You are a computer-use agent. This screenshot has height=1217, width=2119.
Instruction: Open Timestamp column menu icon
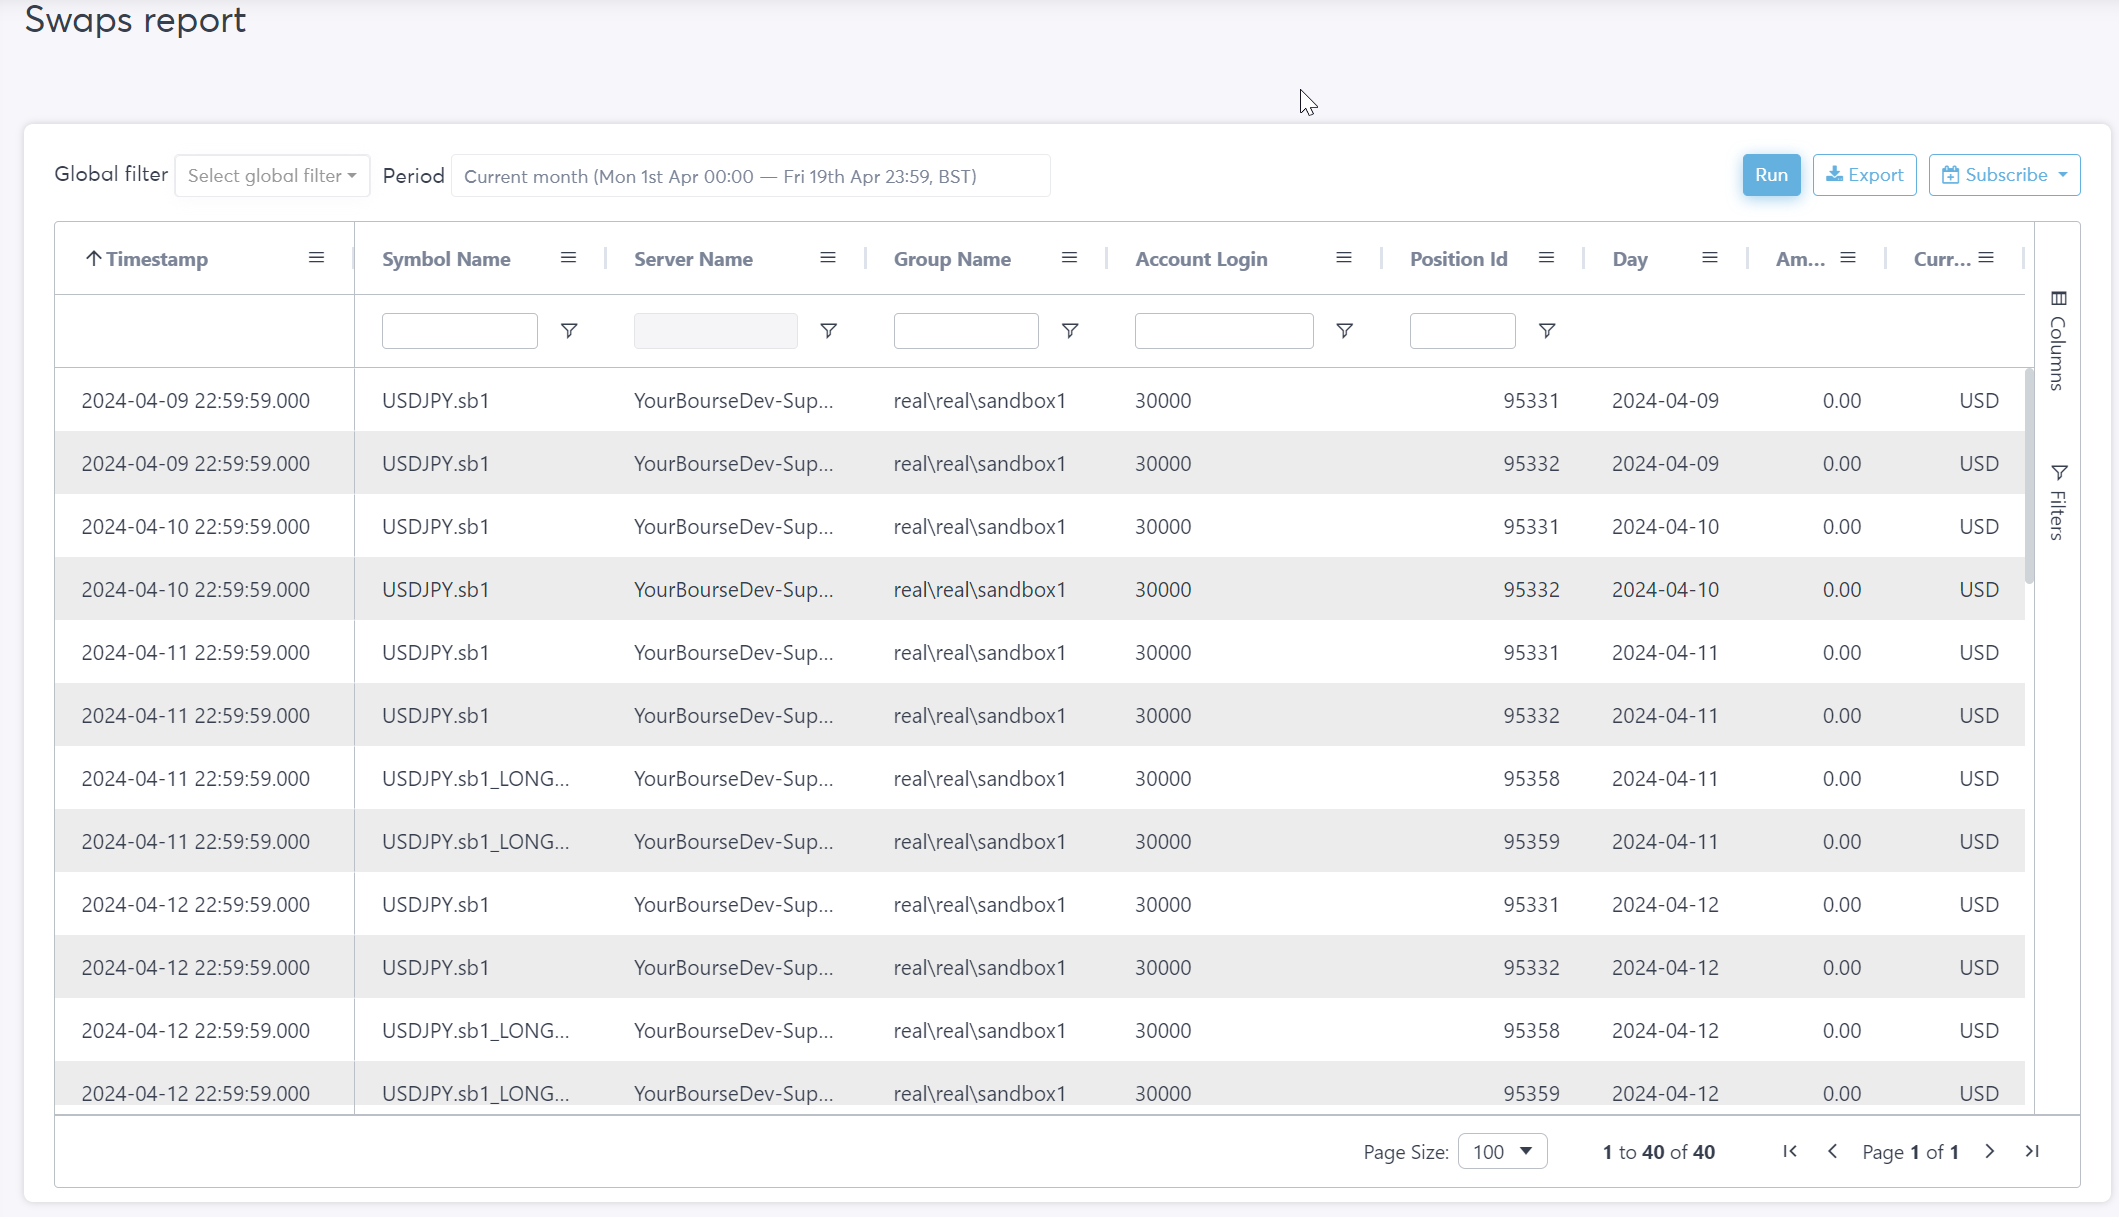point(316,258)
